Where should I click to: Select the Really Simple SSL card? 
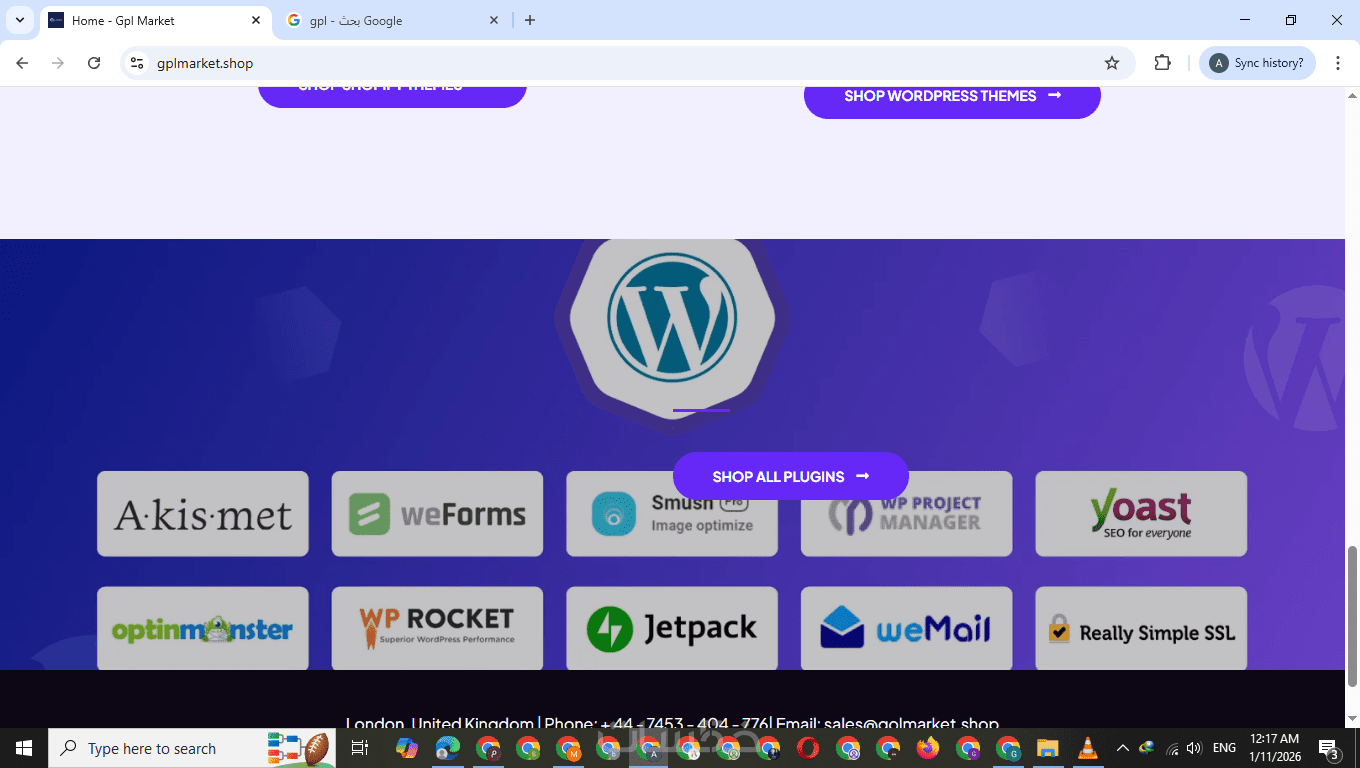pyautogui.click(x=1141, y=628)
